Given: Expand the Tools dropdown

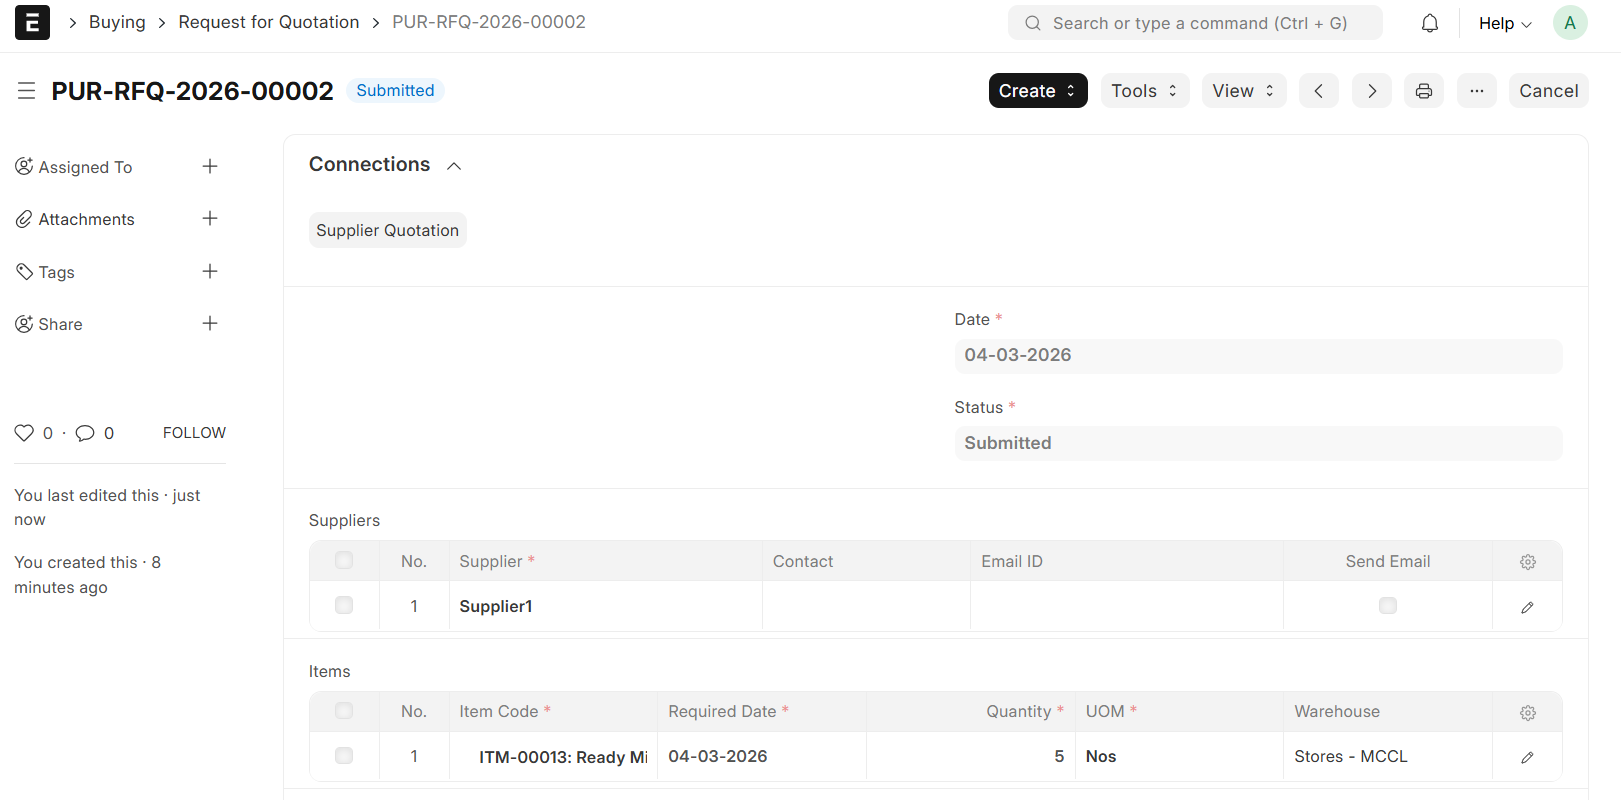Looking at the screenshot, I should tap(1144, 91).
